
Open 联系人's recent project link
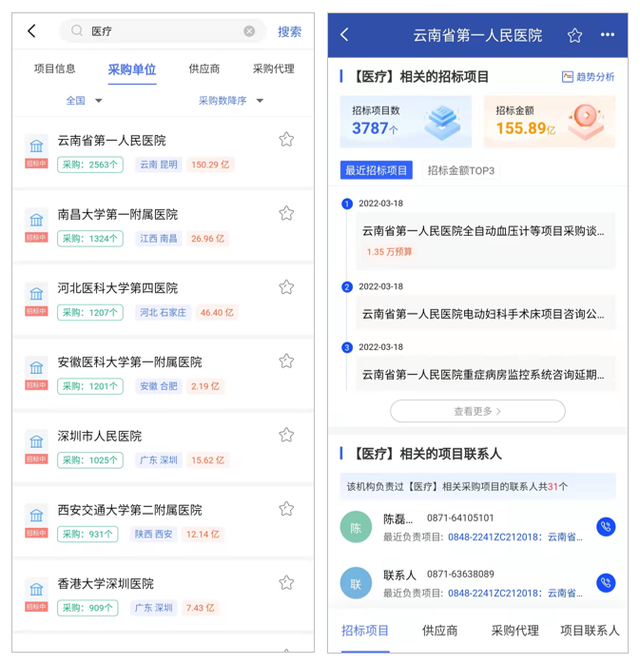(x=515, y=593)
